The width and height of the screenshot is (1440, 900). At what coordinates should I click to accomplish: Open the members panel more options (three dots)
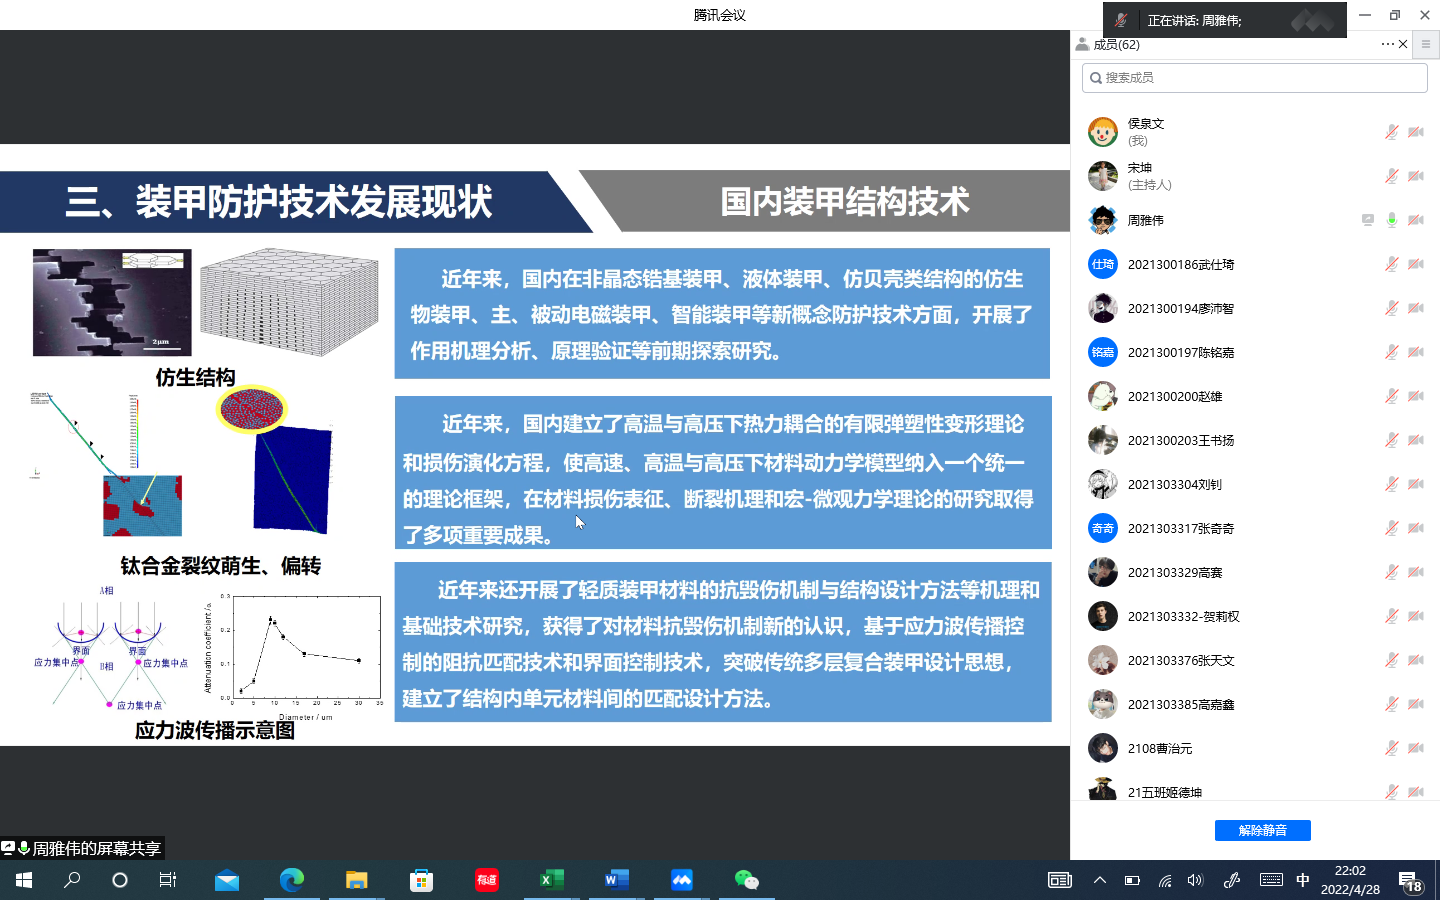point(1387,44)
